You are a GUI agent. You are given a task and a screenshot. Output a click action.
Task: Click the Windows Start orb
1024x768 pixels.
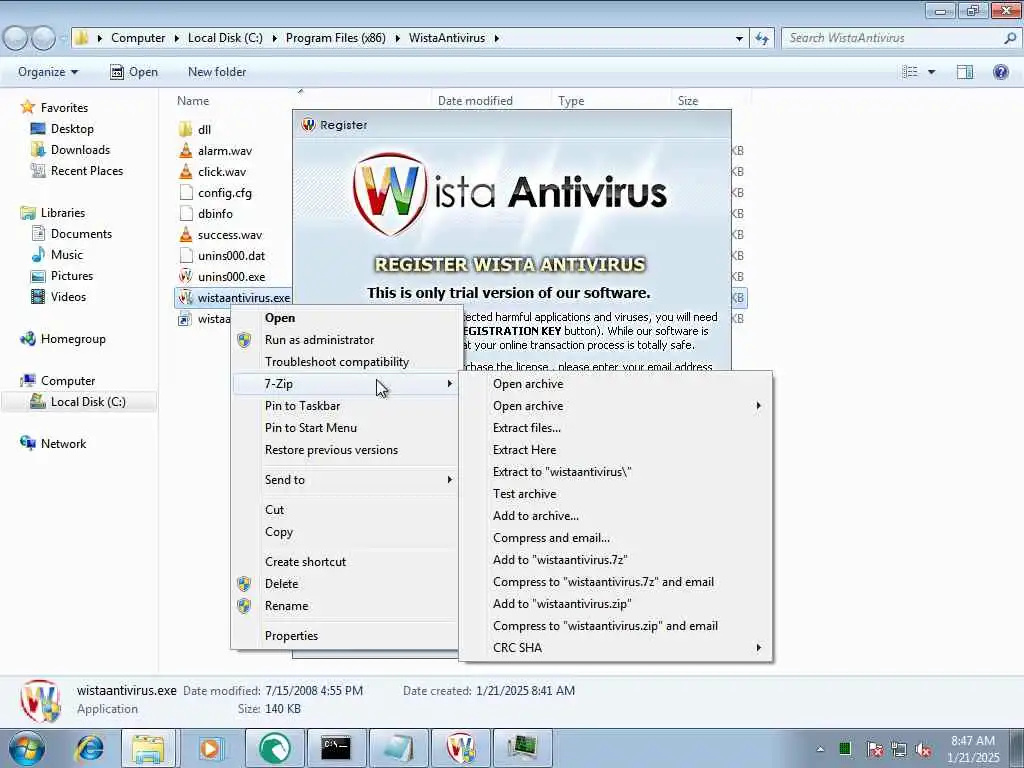click(27, 748)
